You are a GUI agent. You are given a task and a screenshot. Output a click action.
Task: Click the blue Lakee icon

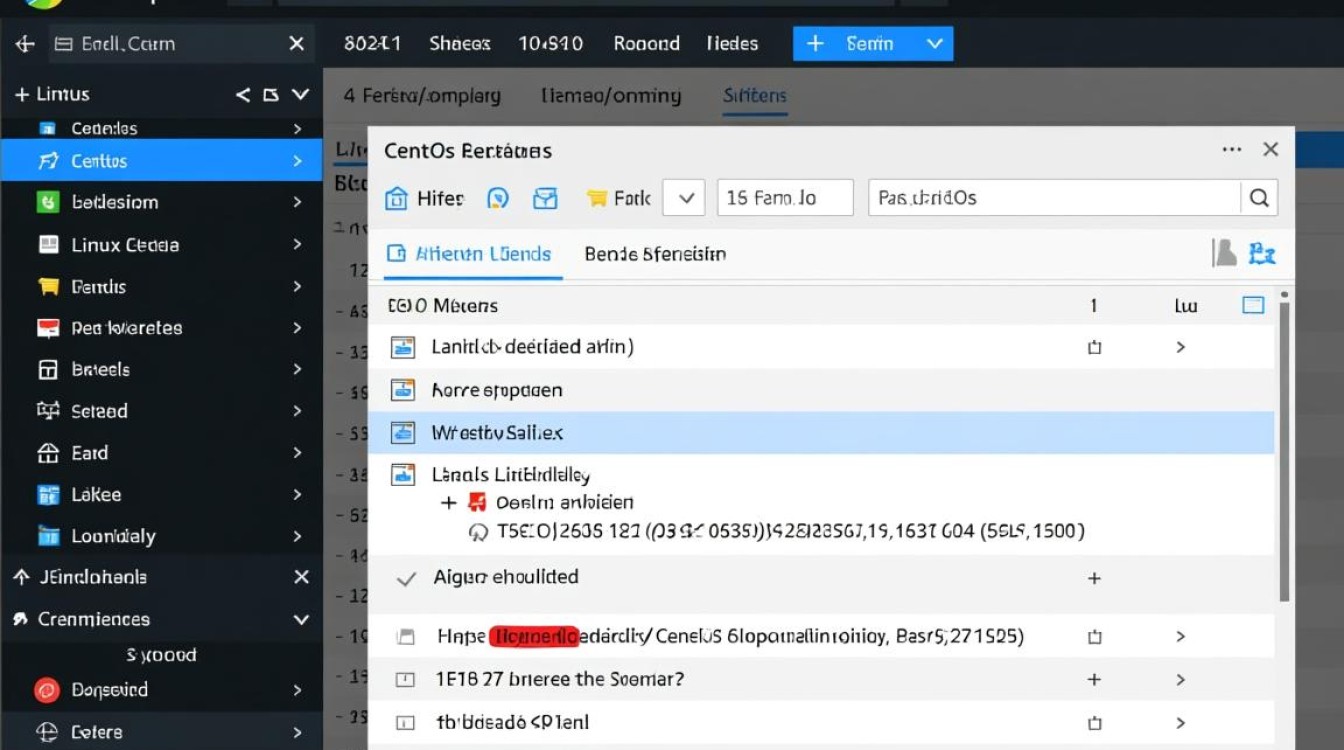coord(48,495)
